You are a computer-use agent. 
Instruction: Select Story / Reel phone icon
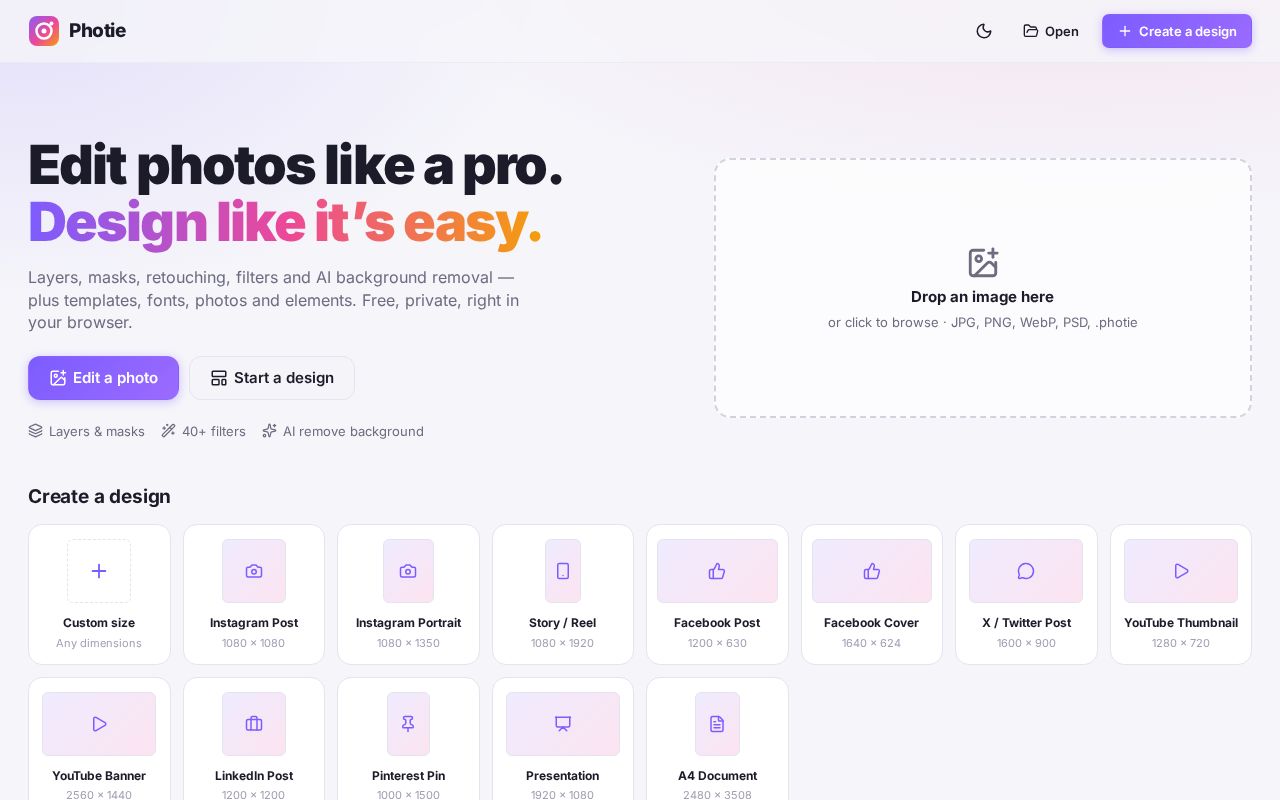coord(563,571)
